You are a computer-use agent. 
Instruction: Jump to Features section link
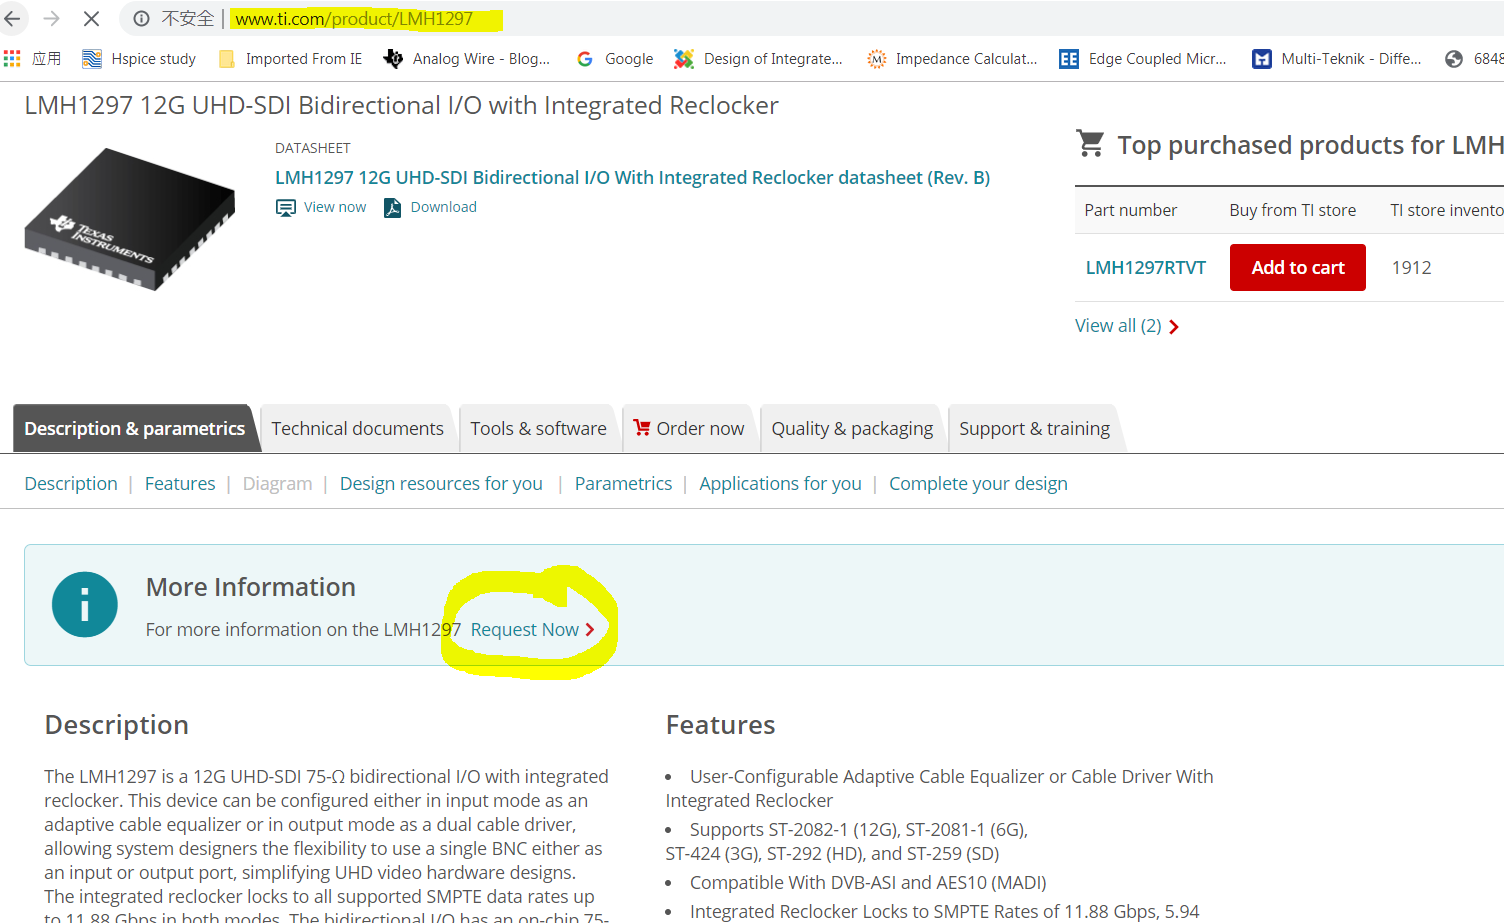pos(180,483)
